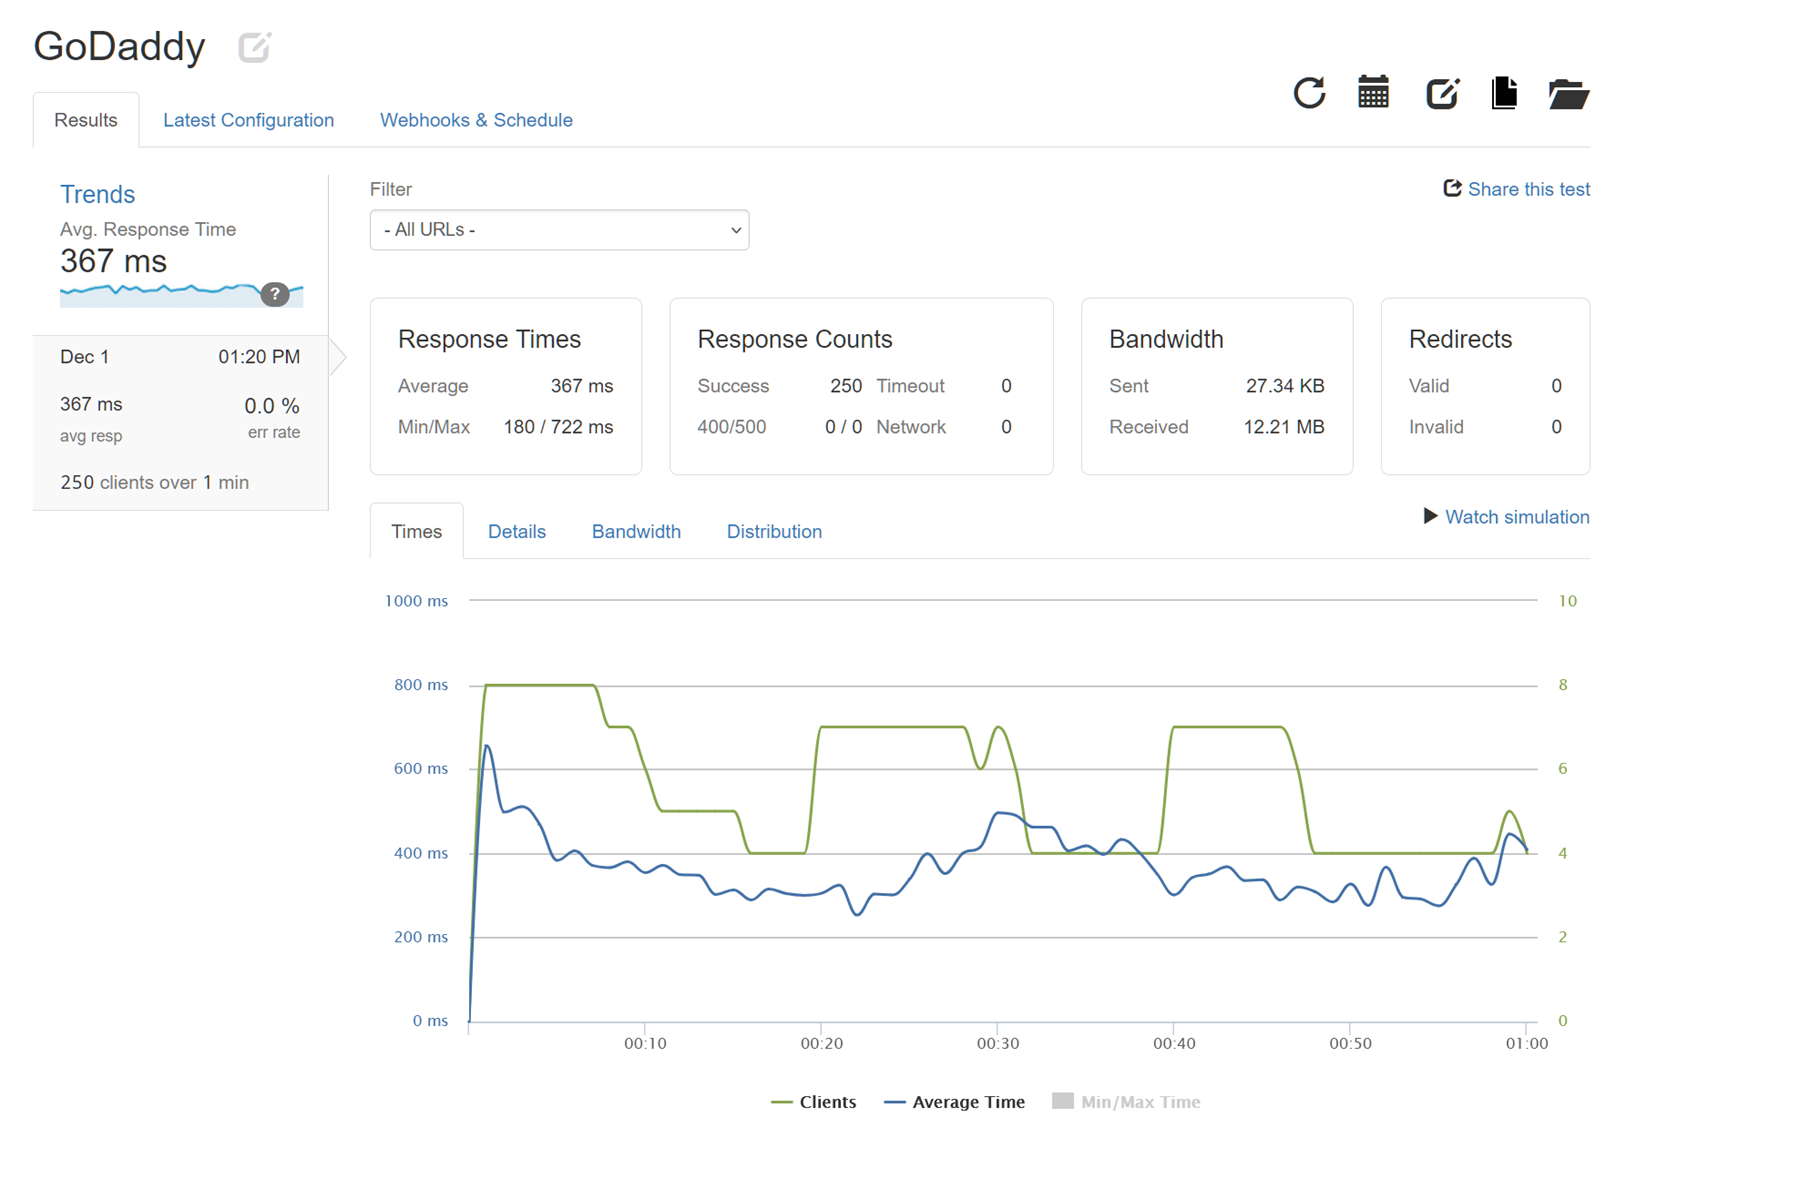The height and width of the screenshot is (1179, 1800).
Task: Expand the Dec 1 trend entry arrow
Action: click(339, 356)
